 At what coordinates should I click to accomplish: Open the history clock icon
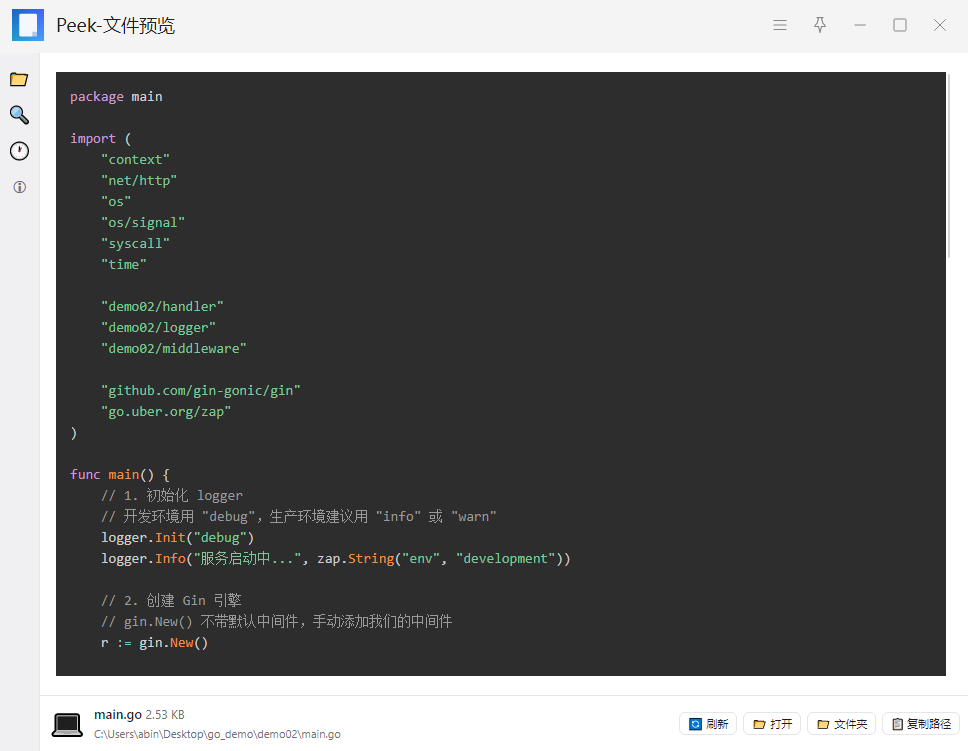tap(19, 151)
